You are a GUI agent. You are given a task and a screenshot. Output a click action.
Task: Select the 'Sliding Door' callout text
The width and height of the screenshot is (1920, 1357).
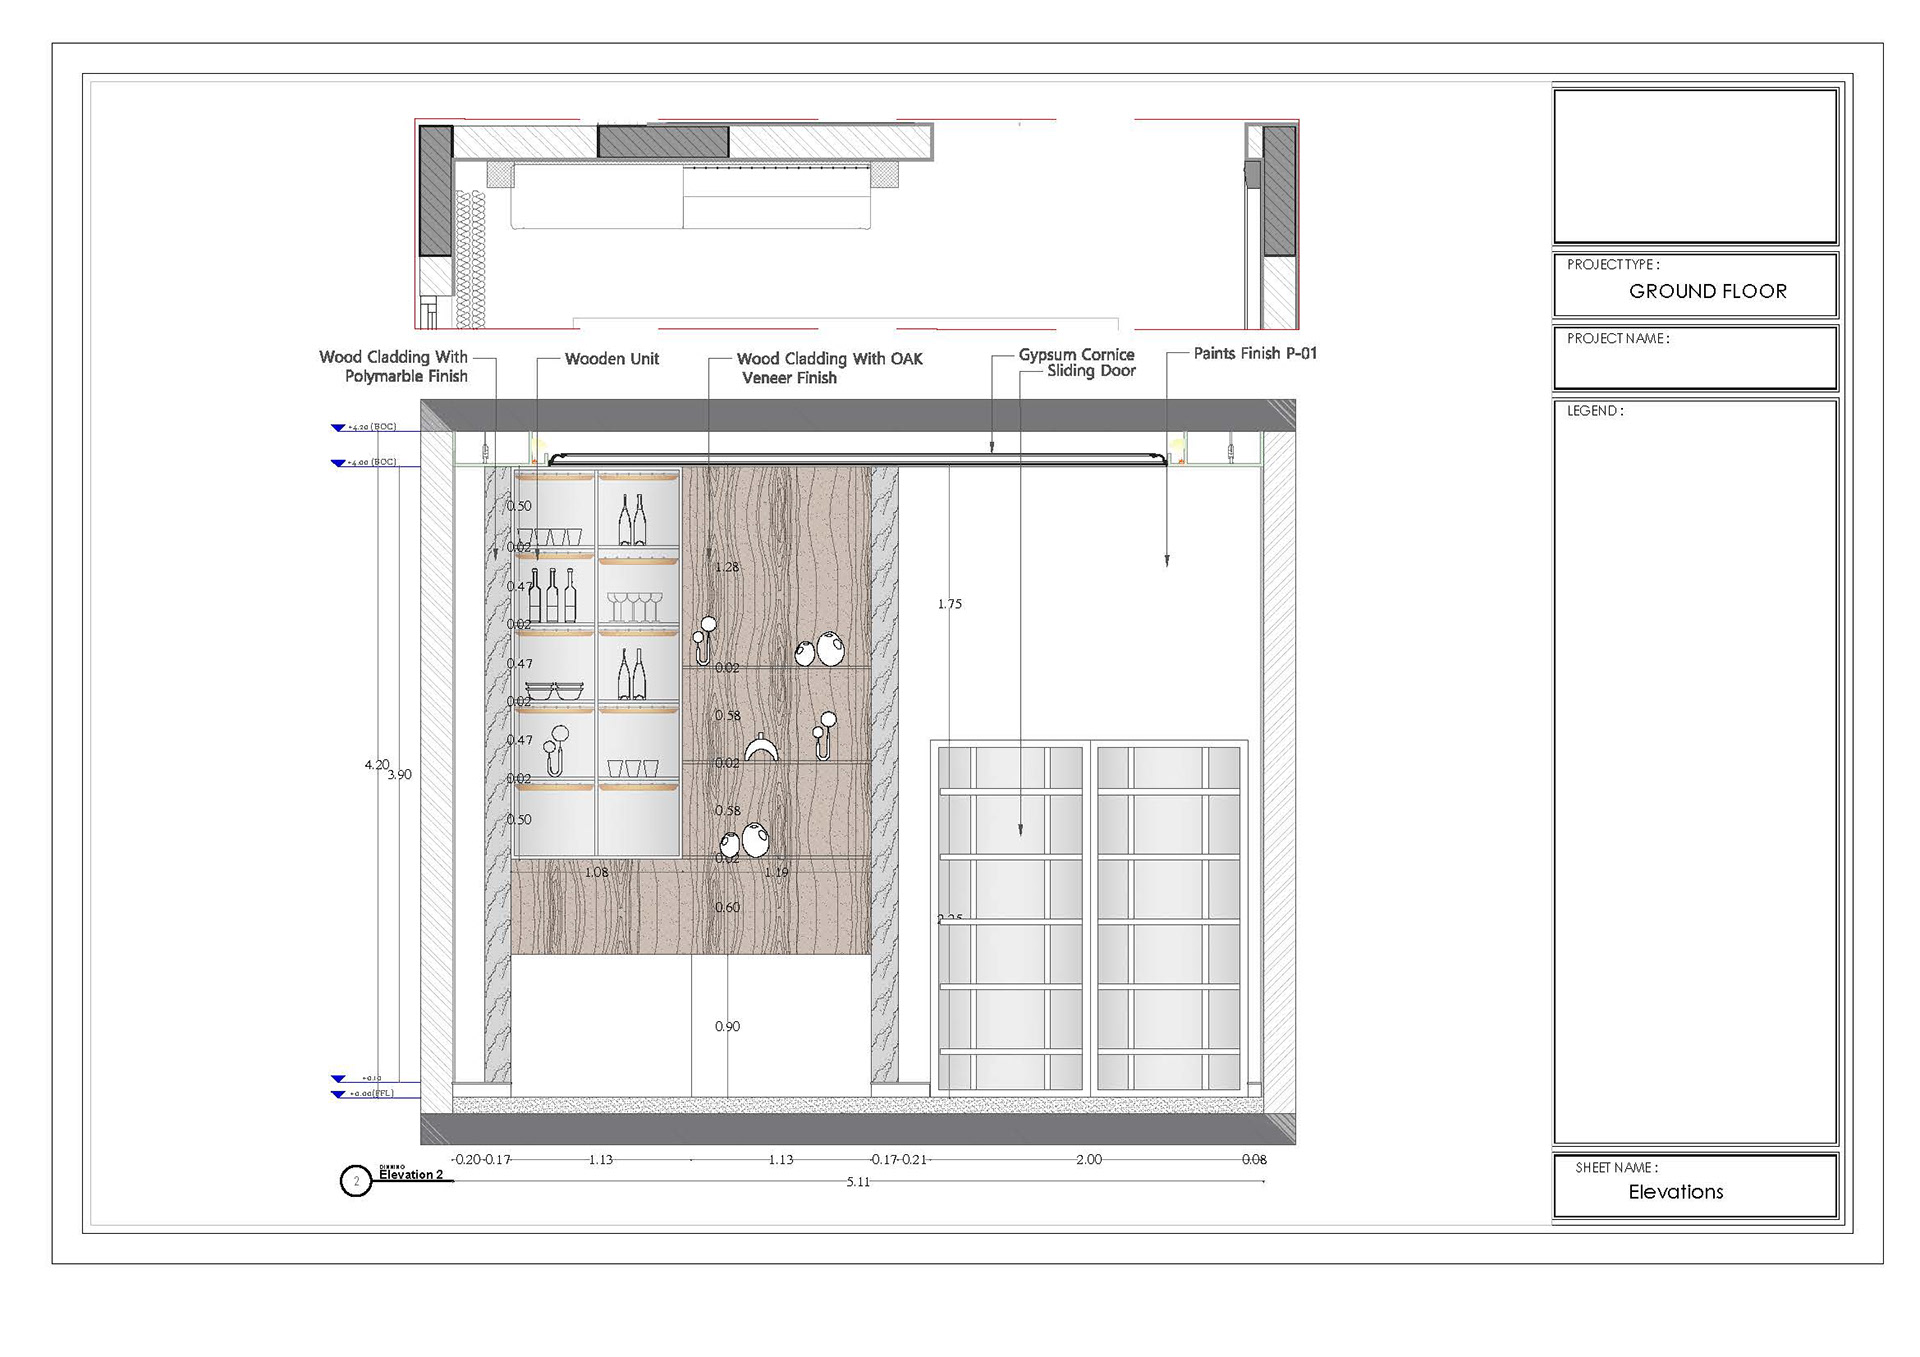[1091, 371]
